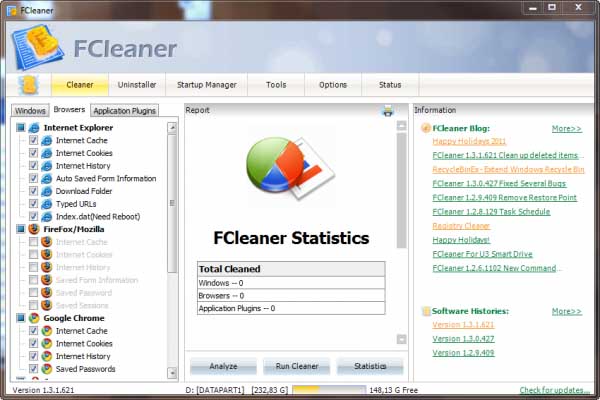The width and height of the screenshot is (600, 400).
Task: Click the IE icon beside Index.dat entry
Action: [47, 217]
